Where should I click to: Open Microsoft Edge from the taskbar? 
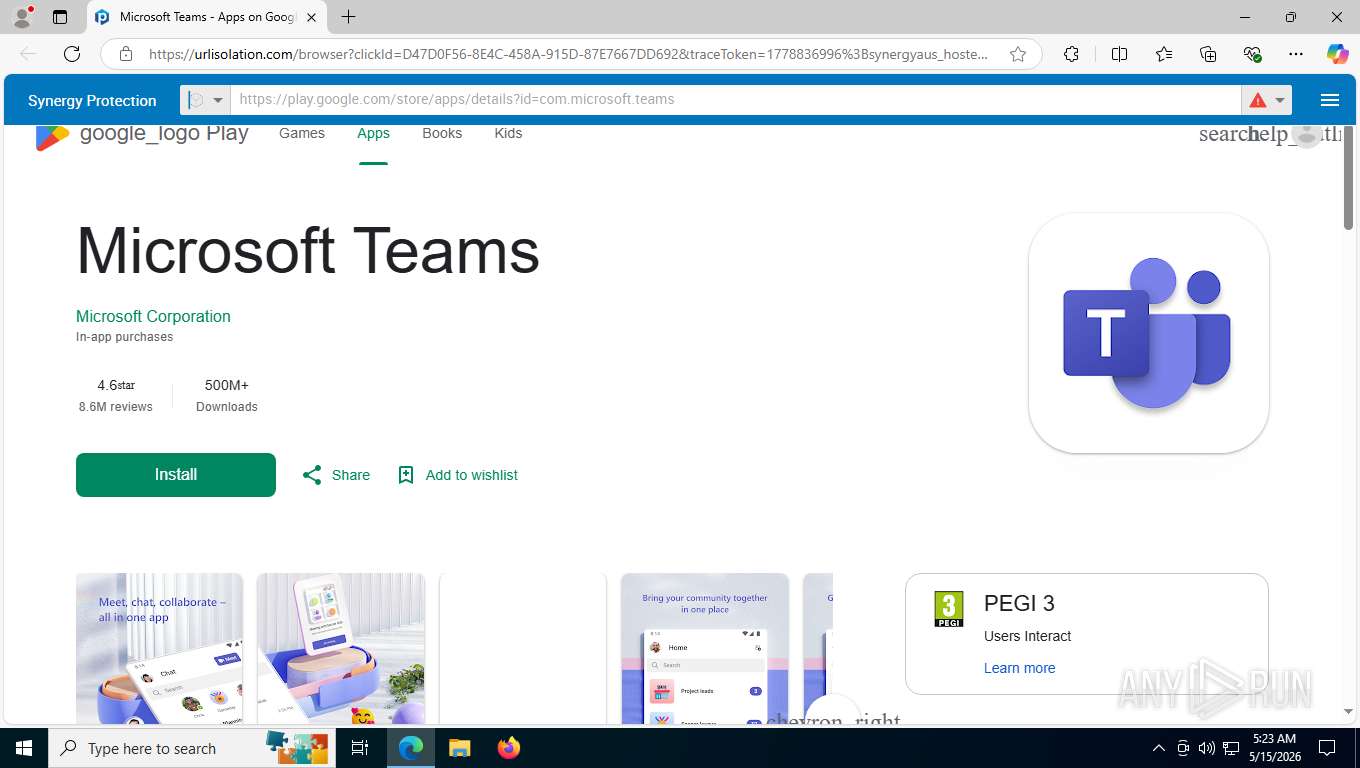click(410, 748)
